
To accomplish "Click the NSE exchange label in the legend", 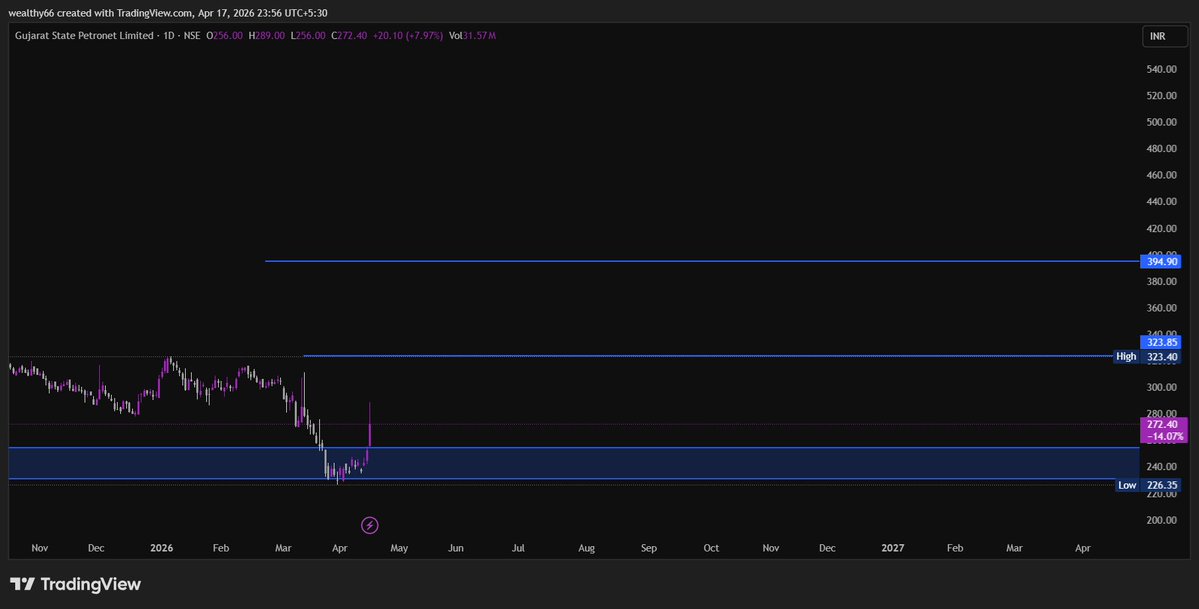I will click(x=193, y=34).
